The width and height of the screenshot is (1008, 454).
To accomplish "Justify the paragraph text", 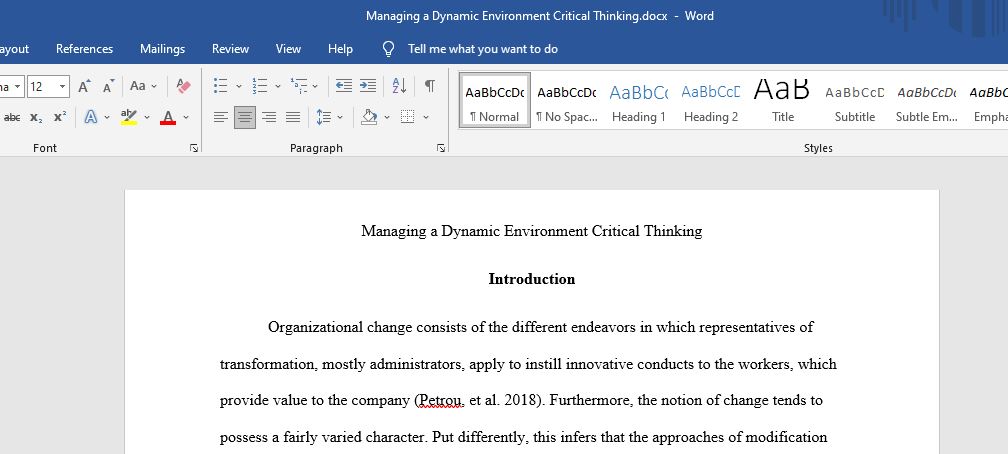I will click(293, 117).
